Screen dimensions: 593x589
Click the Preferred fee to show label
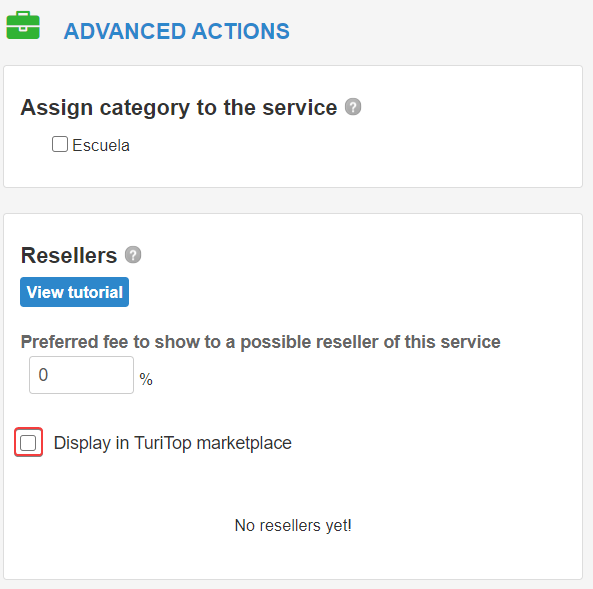tap(261, 342)
